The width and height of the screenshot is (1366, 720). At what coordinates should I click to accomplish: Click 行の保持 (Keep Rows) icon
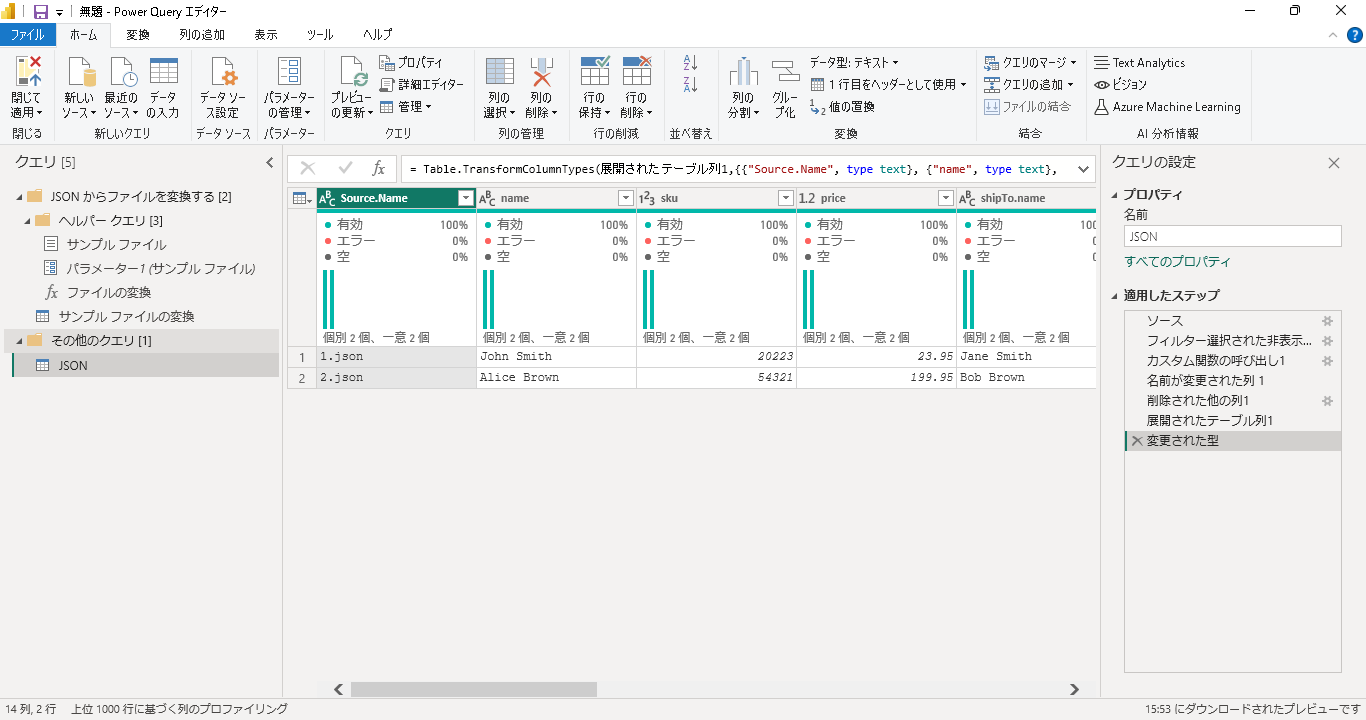[595, 71]
